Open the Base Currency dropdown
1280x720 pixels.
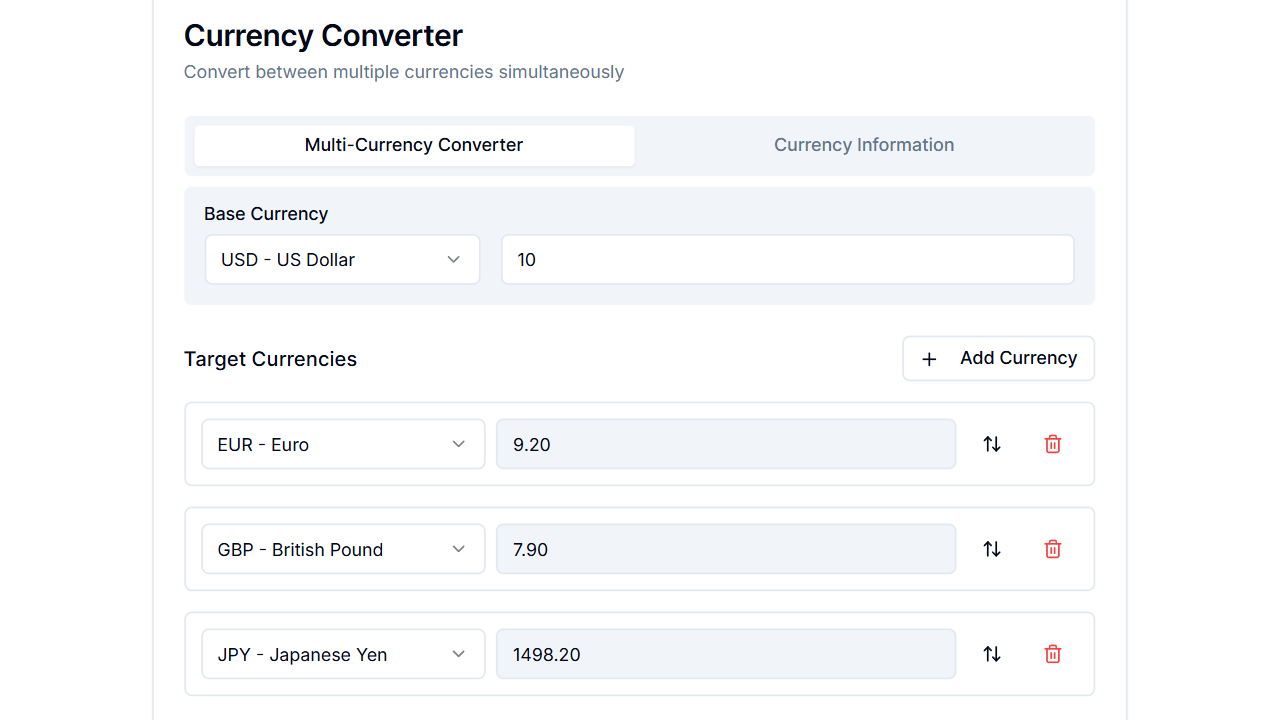coord(342,259)
